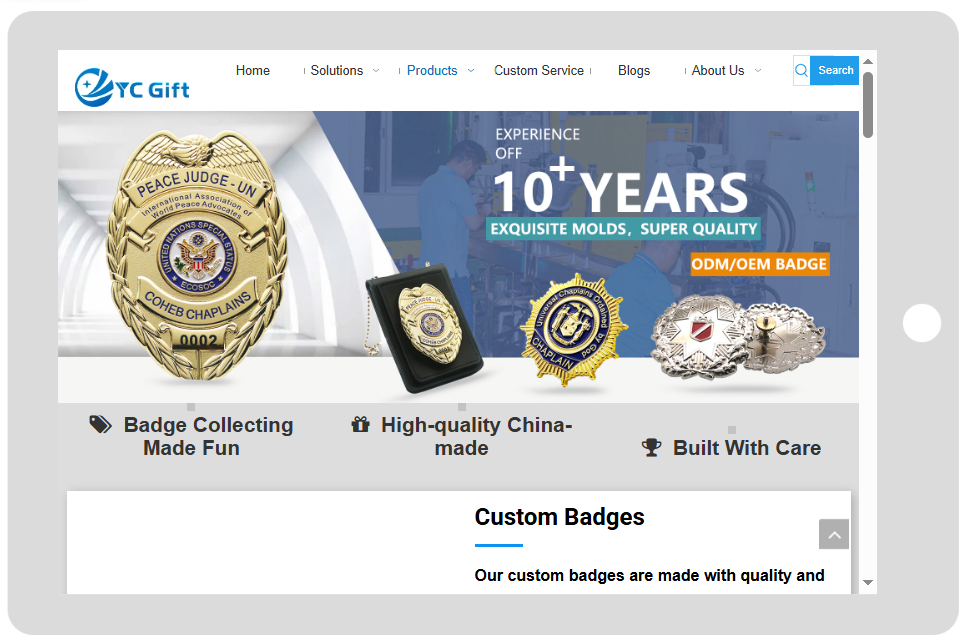Click the vertical scrollbar thumb
The width and height of the screenshot is (969, 639).
[868, 105]
